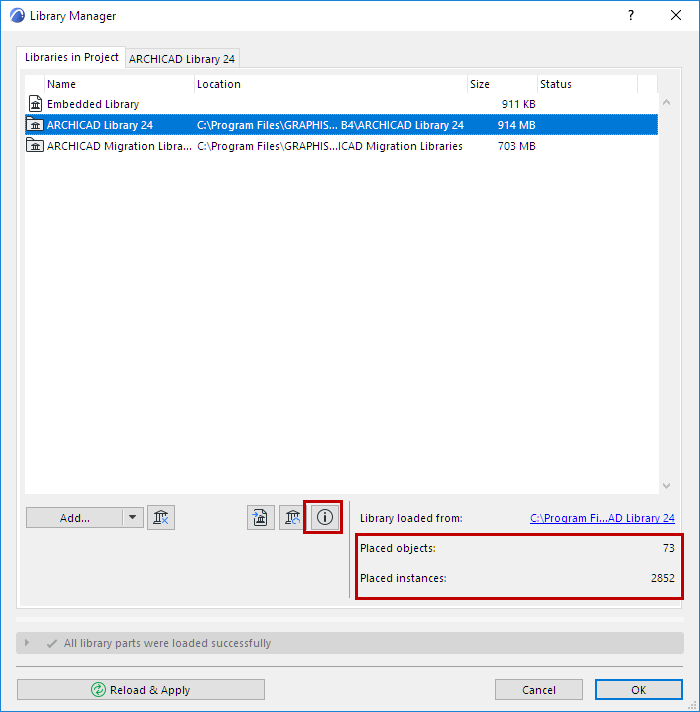Click the Add... button
This screenshot has height=712, width=700.
point(74,518)
